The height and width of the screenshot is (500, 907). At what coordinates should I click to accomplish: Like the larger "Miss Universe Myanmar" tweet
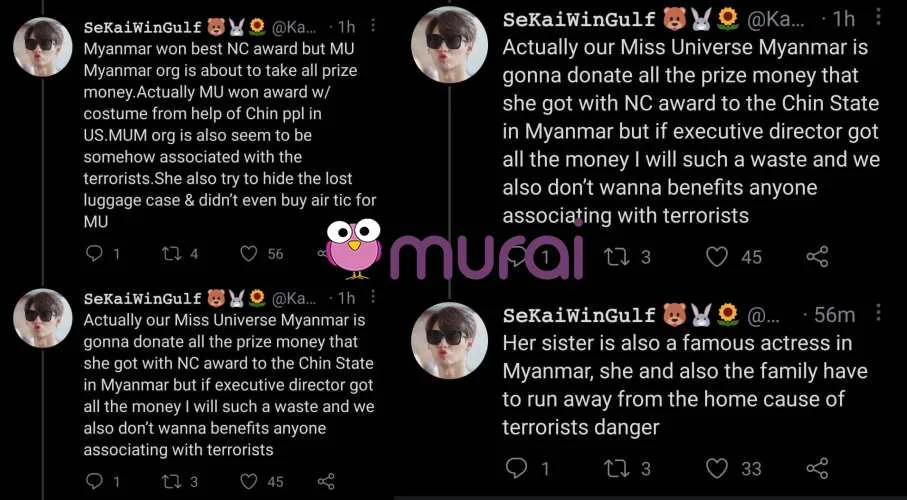[x=717, y=257]
